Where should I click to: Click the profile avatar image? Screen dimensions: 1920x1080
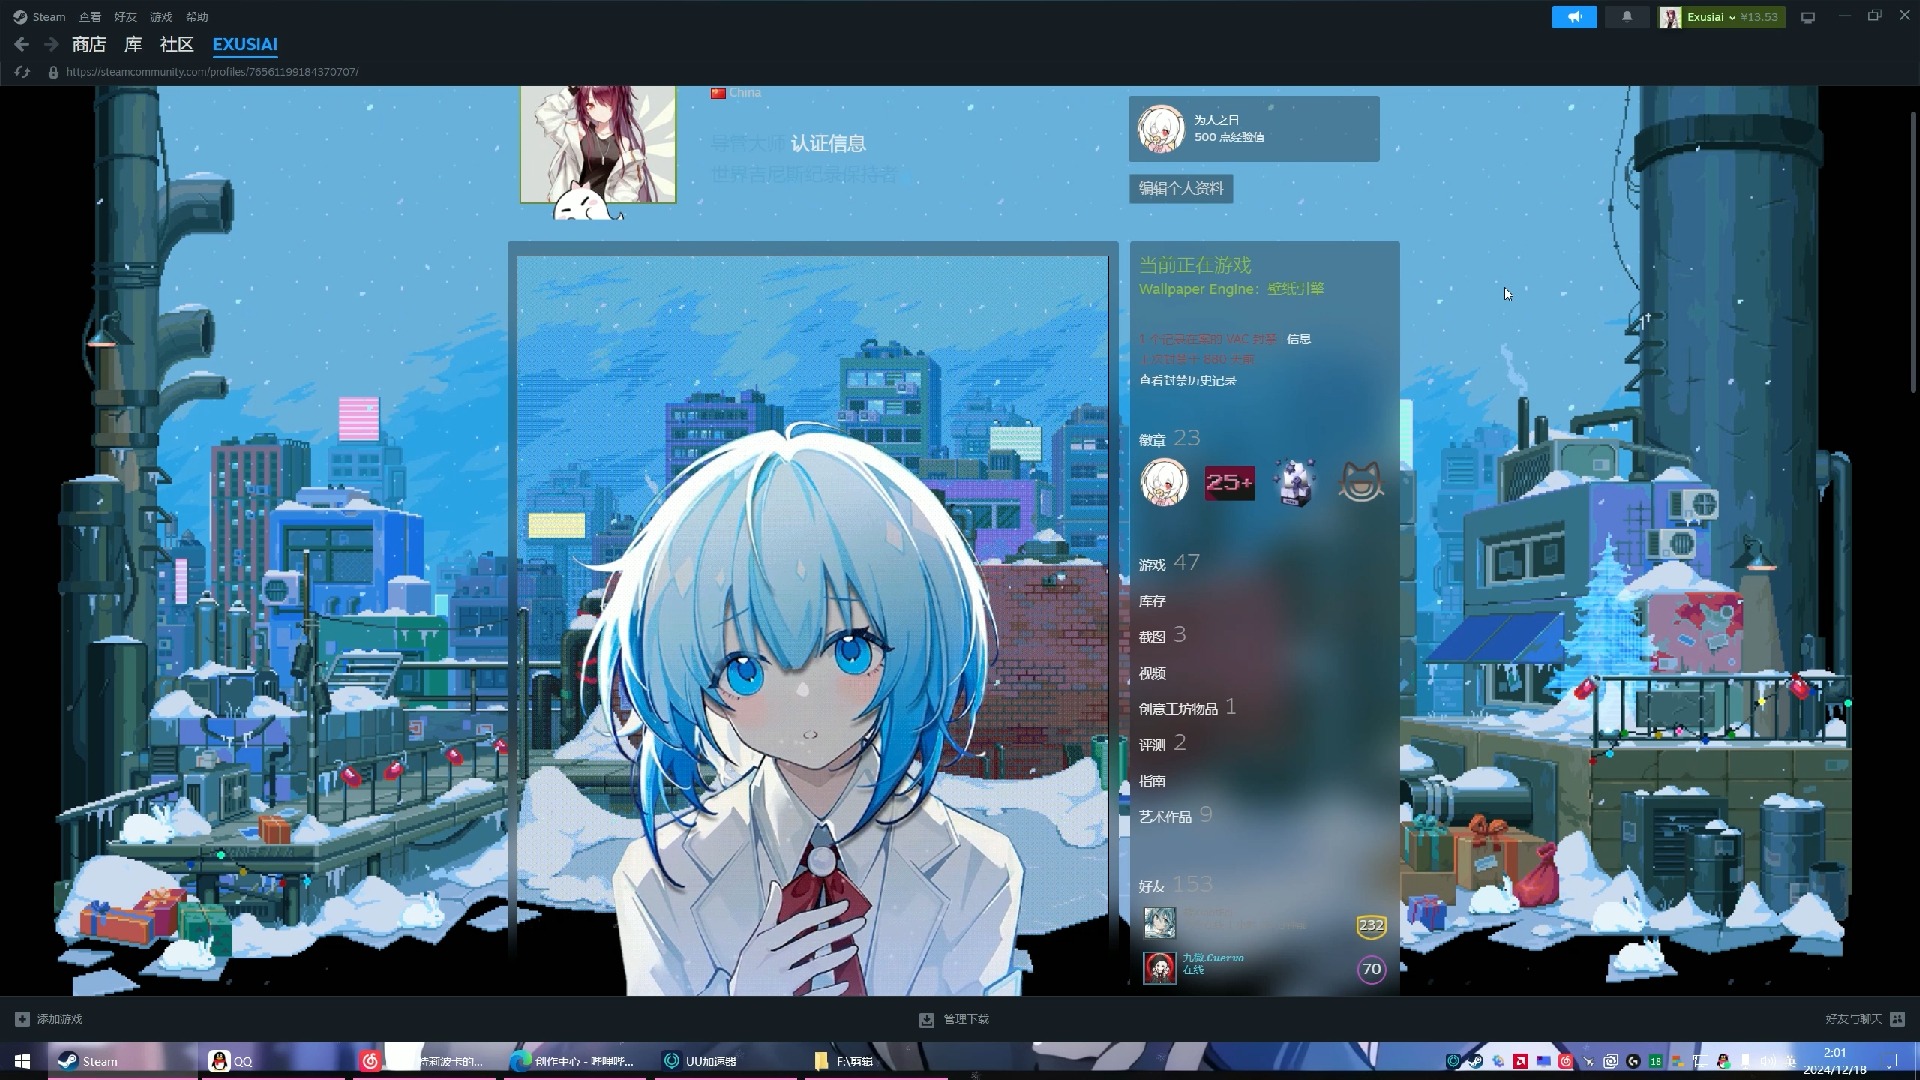point(598,144)
